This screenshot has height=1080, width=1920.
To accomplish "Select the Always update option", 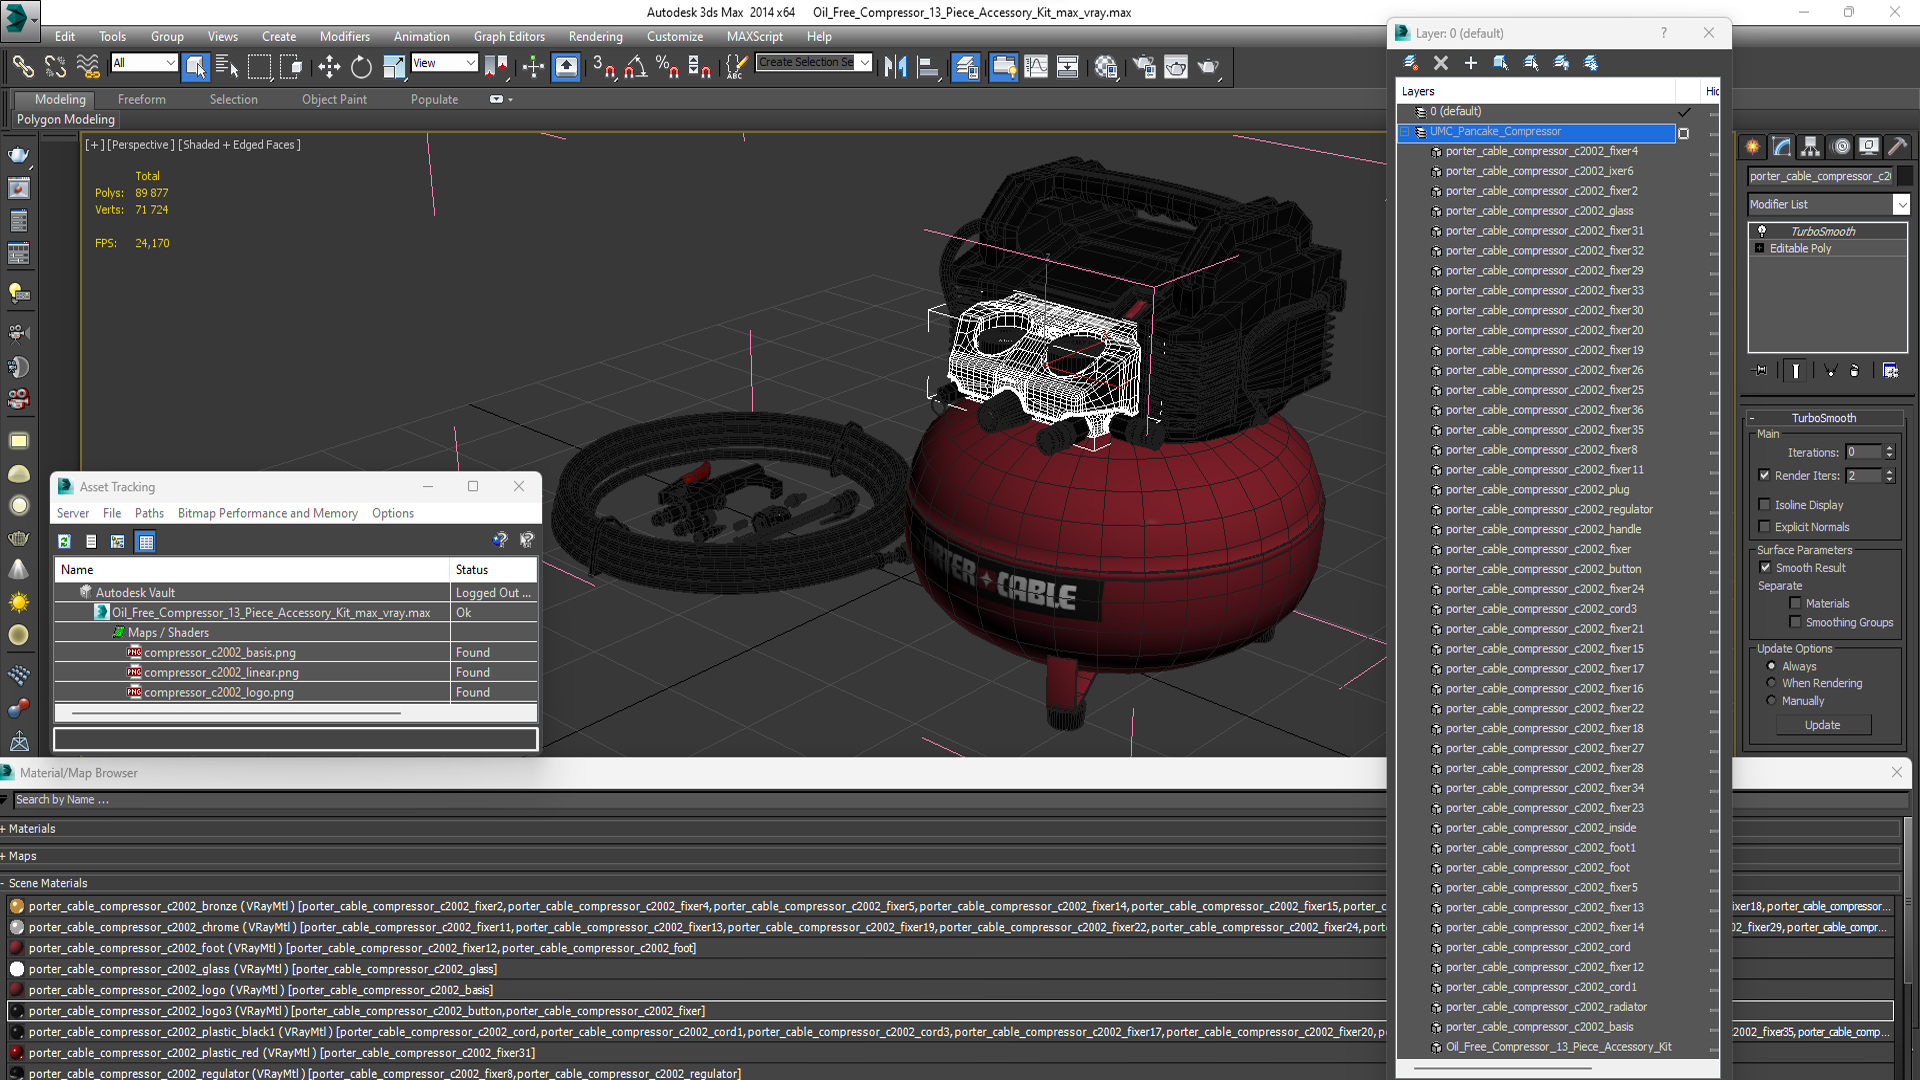I will coord(1771,666).
